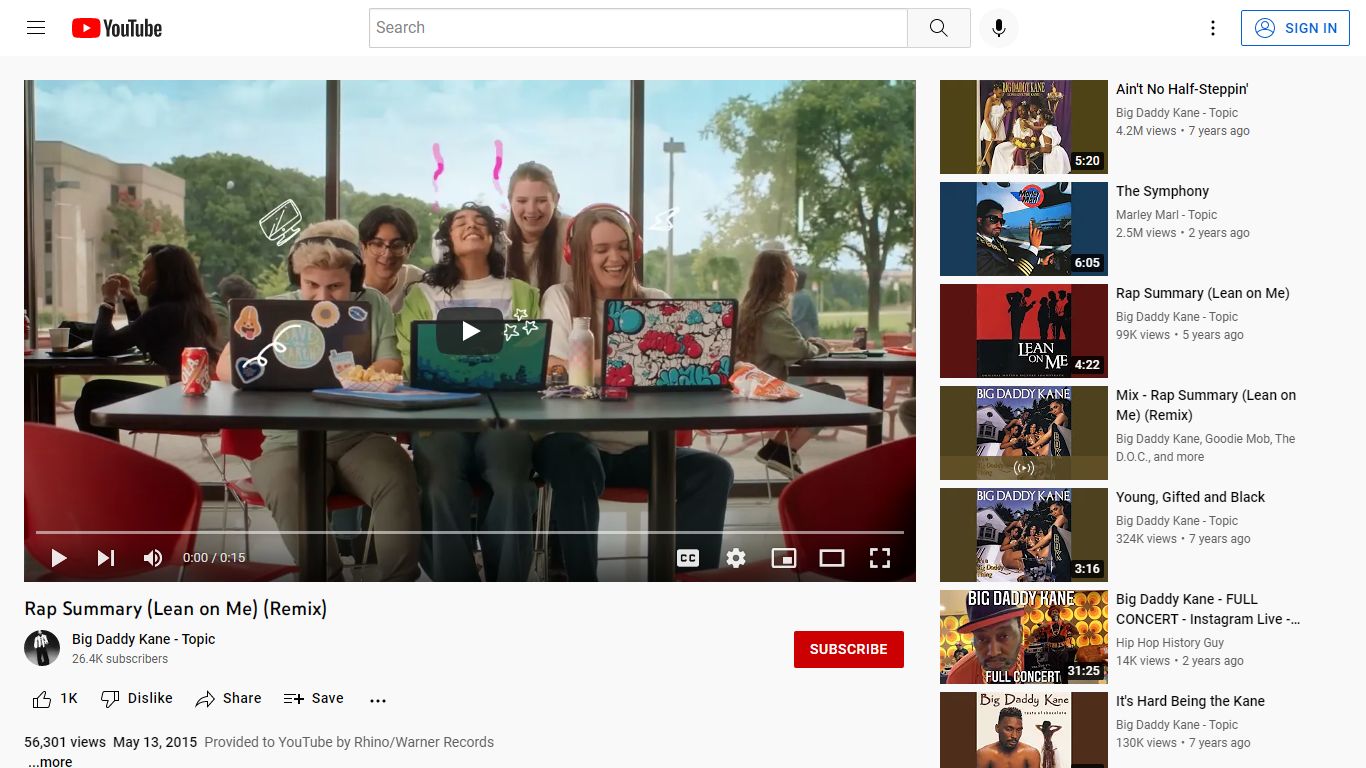Open more actions ellipsis below video

click(378, 700)
